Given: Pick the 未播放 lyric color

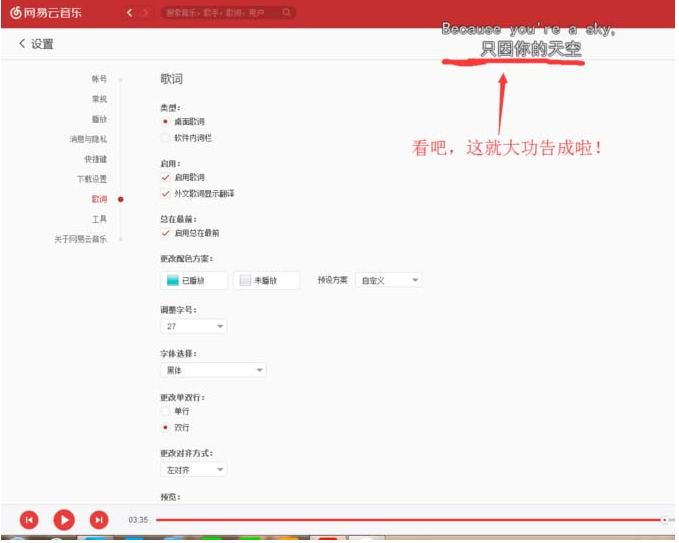Looking at the screenshot, I should (x=267, y=281).
